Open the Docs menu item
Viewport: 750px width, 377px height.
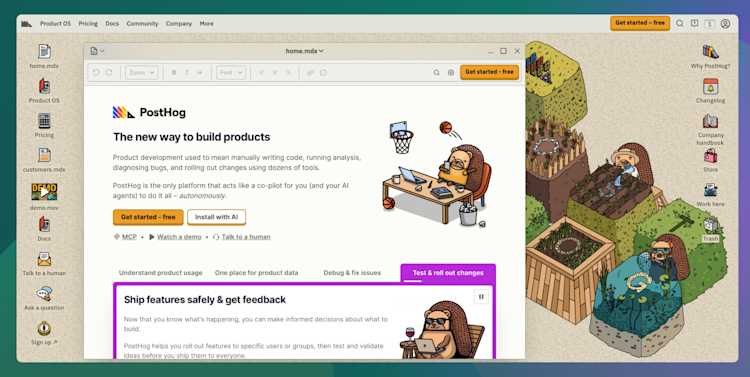point(112,23)
